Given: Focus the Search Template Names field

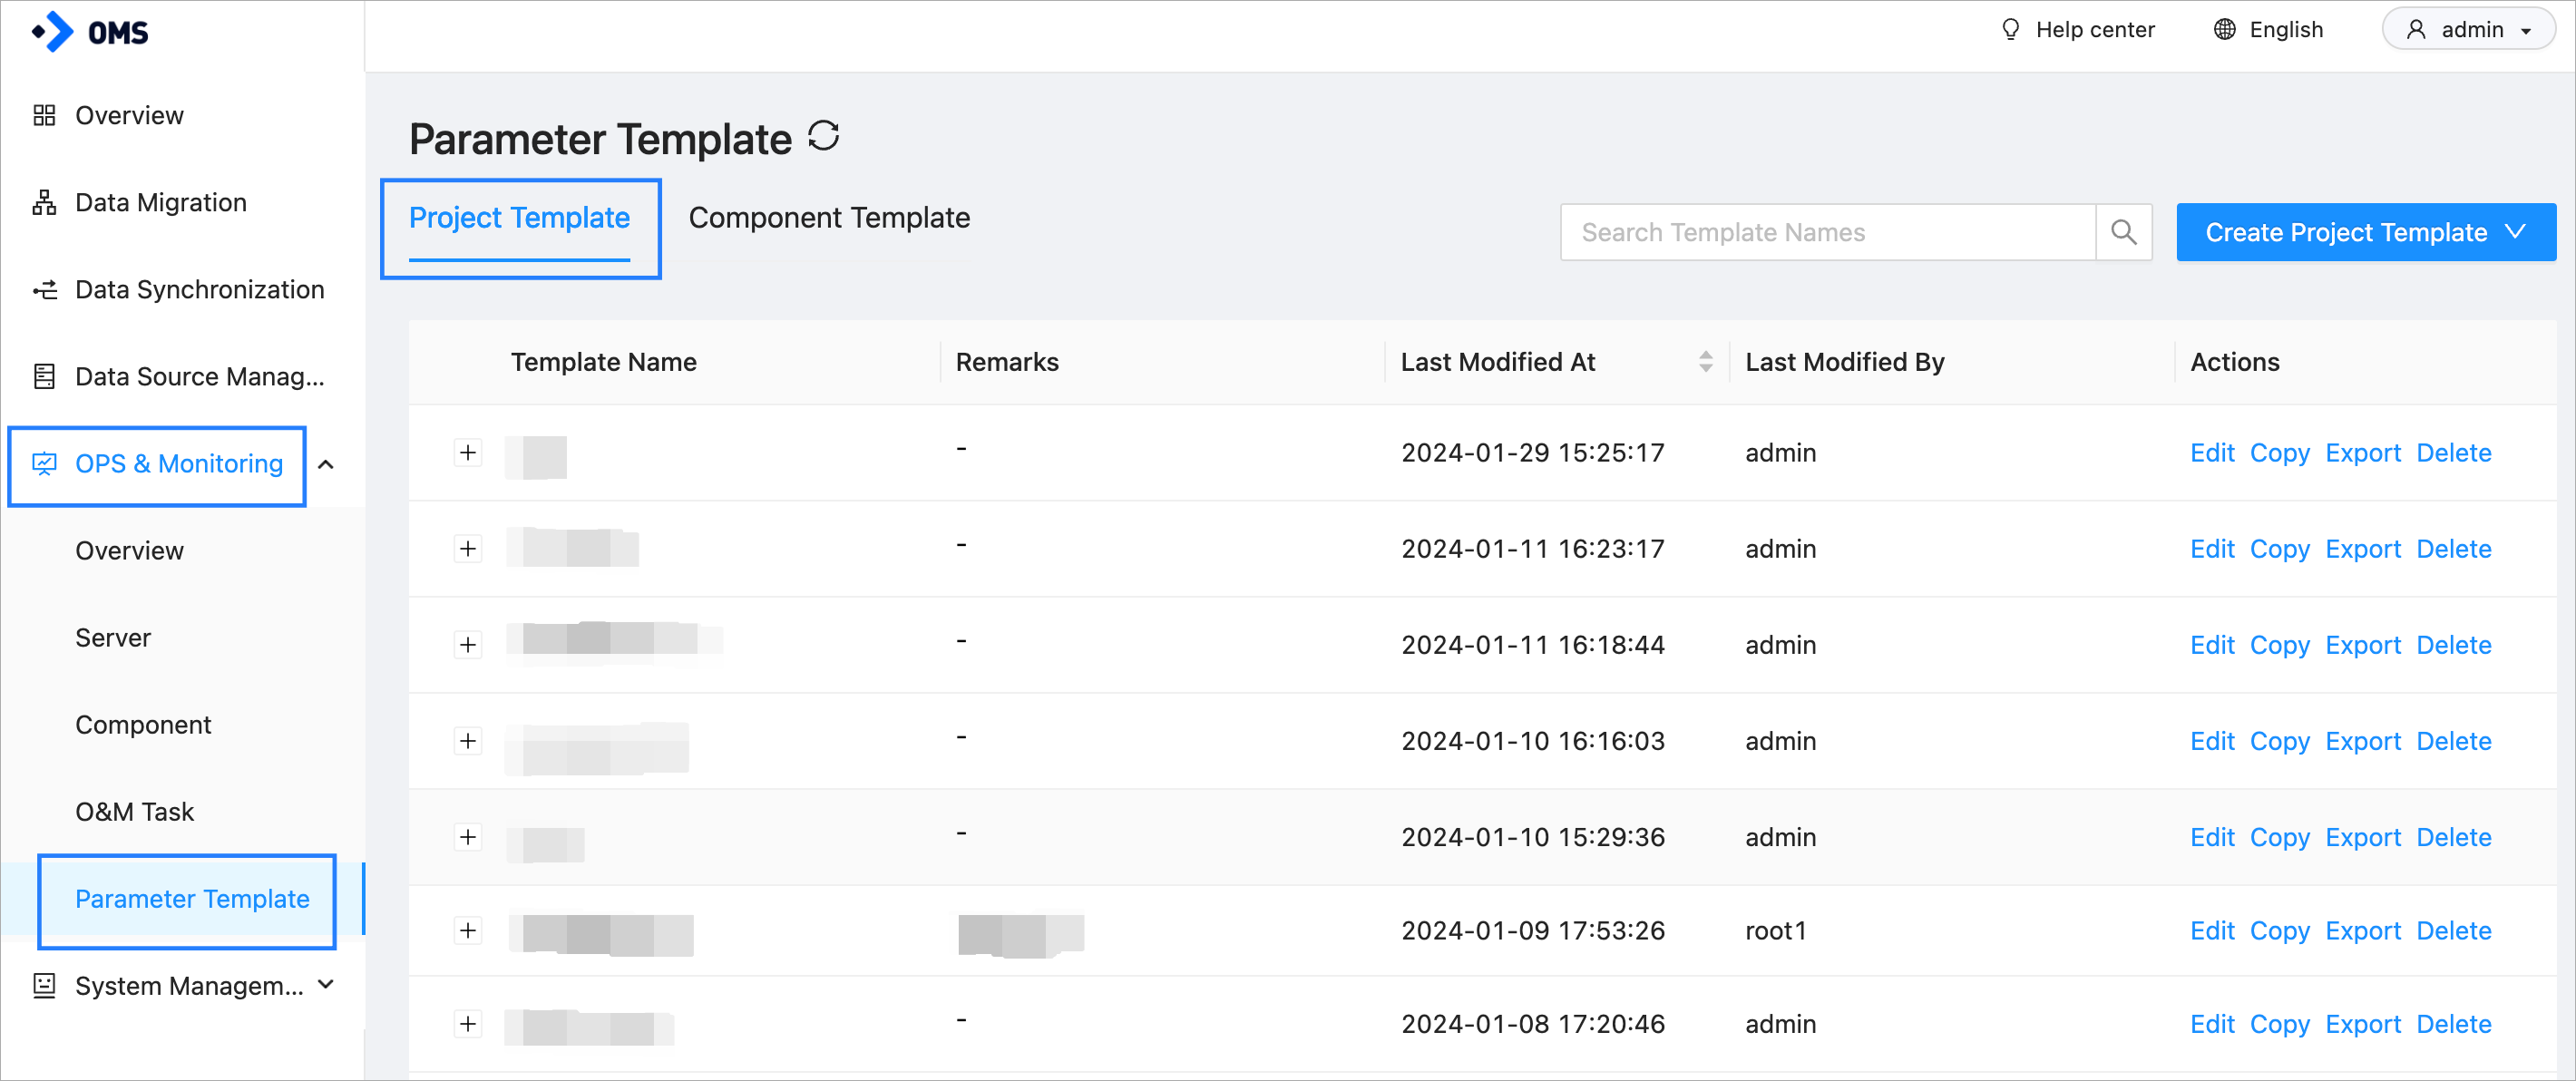Looking at the screenshot, I should pyautogui.click(x=1827, y=232).
